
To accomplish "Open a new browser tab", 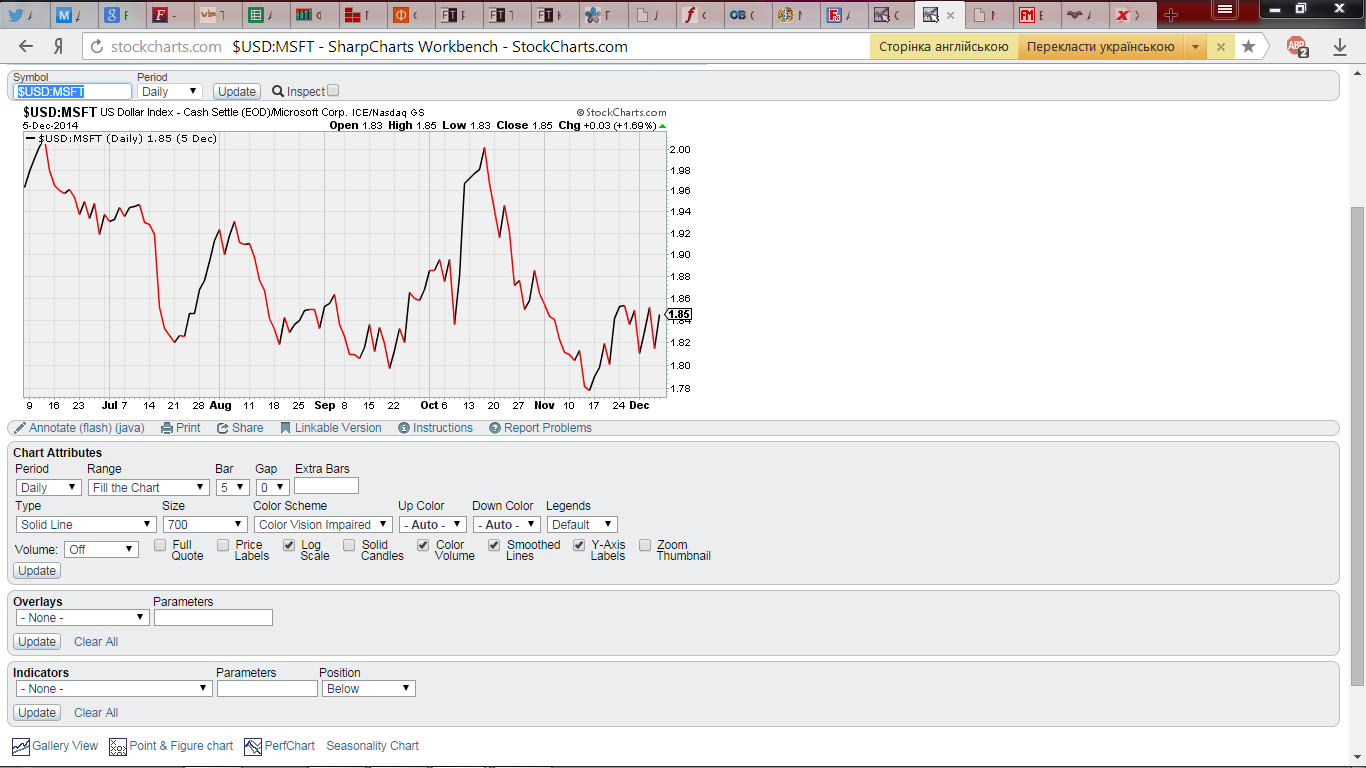I will pos(1171,15).
